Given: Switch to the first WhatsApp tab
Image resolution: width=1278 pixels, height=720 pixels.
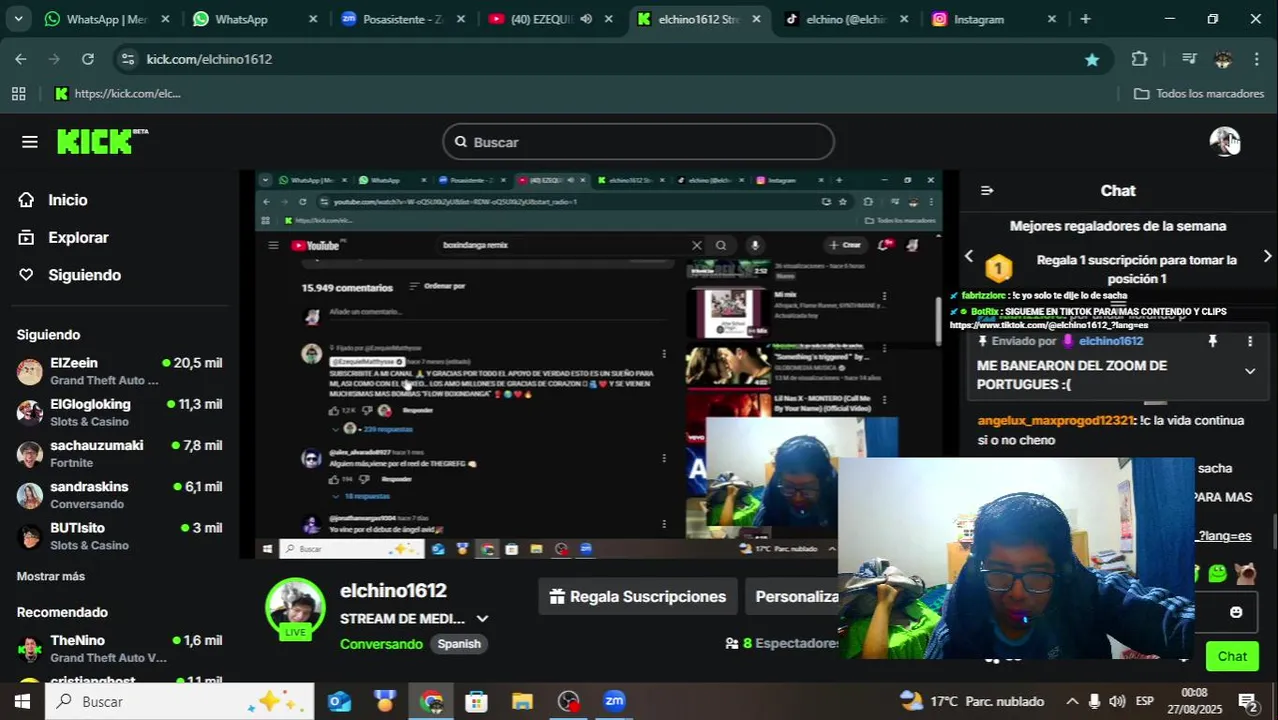Looking at the screenshot, I should tap(108, 19).
